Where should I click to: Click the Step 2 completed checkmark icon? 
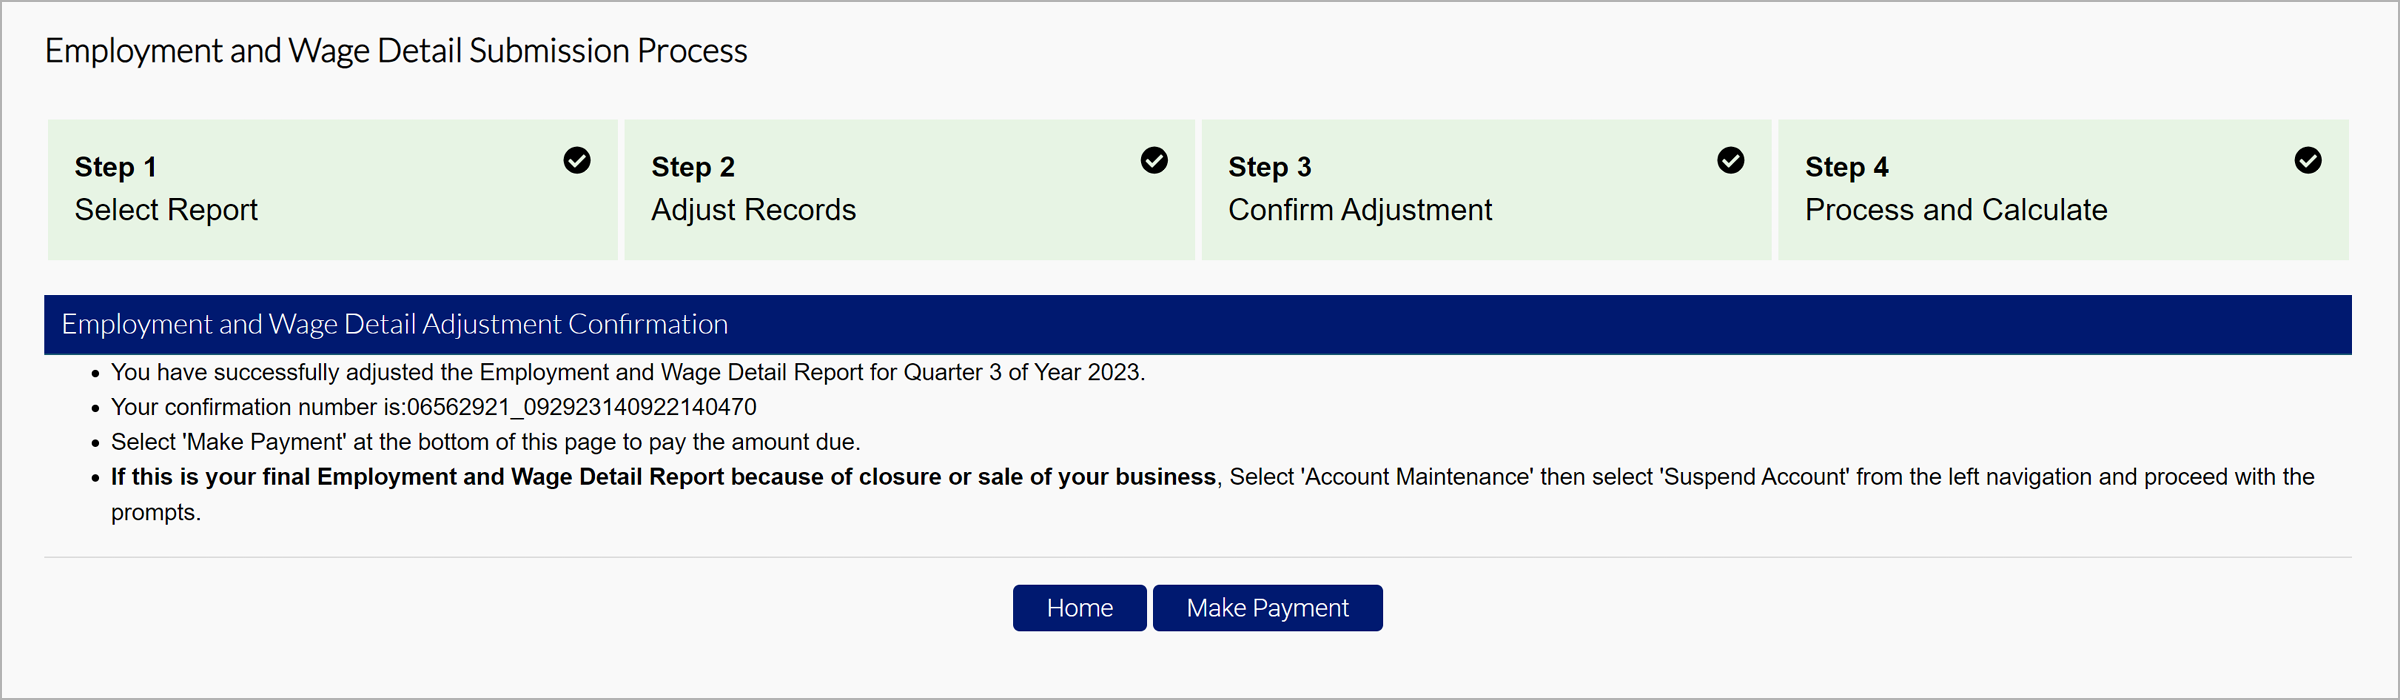(x=1154, y=160)
